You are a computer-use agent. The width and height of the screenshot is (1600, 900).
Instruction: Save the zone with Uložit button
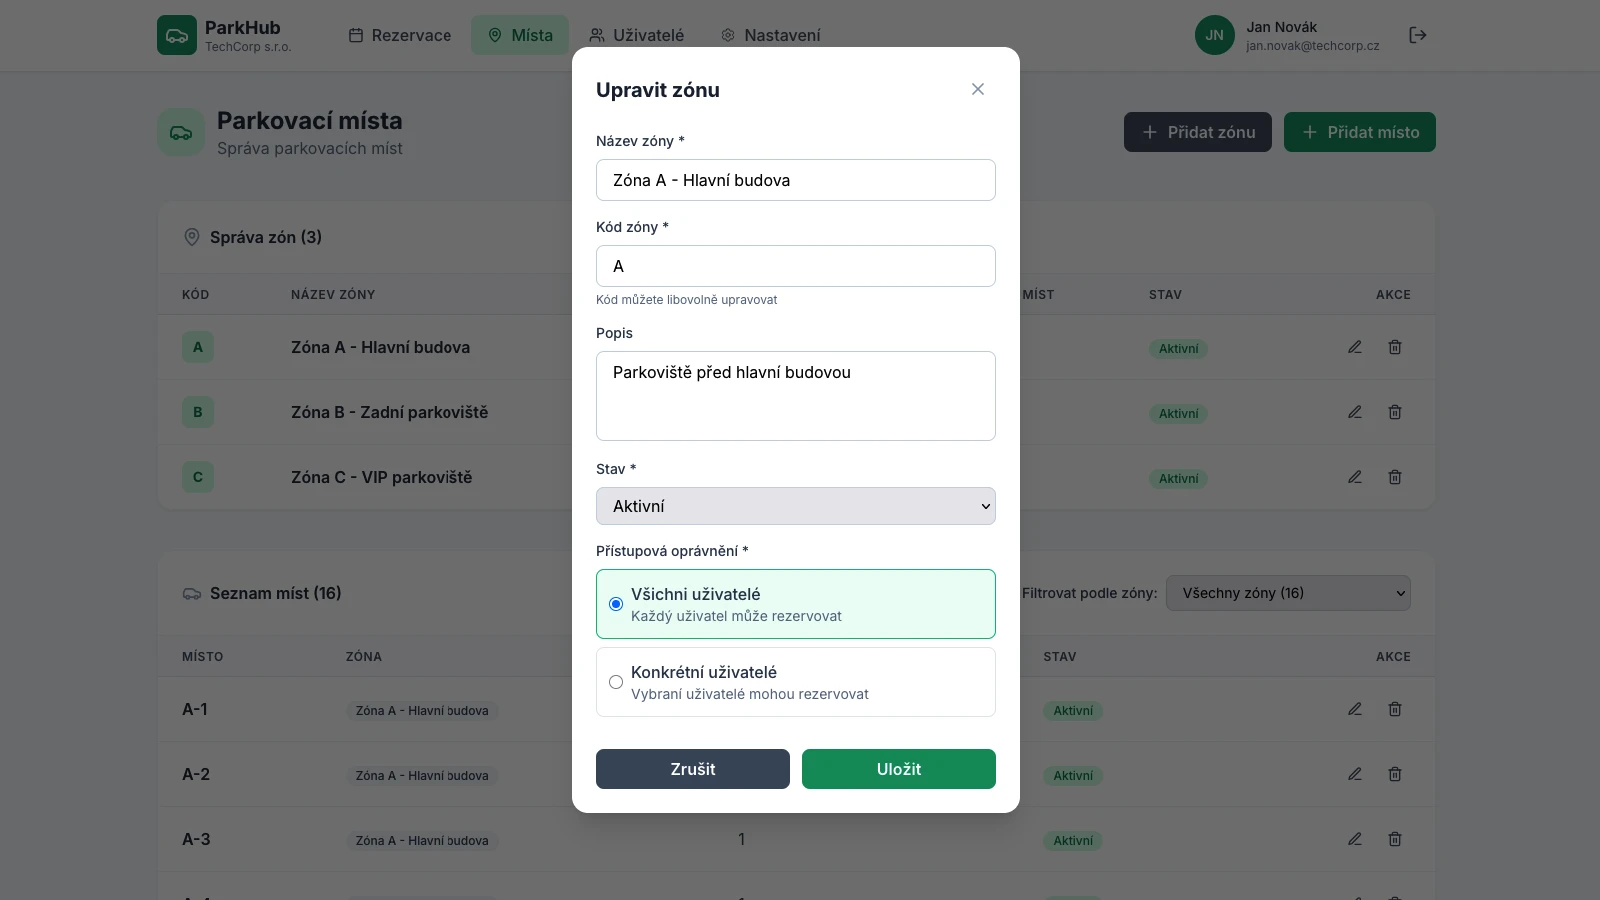[x=898, y=769]
